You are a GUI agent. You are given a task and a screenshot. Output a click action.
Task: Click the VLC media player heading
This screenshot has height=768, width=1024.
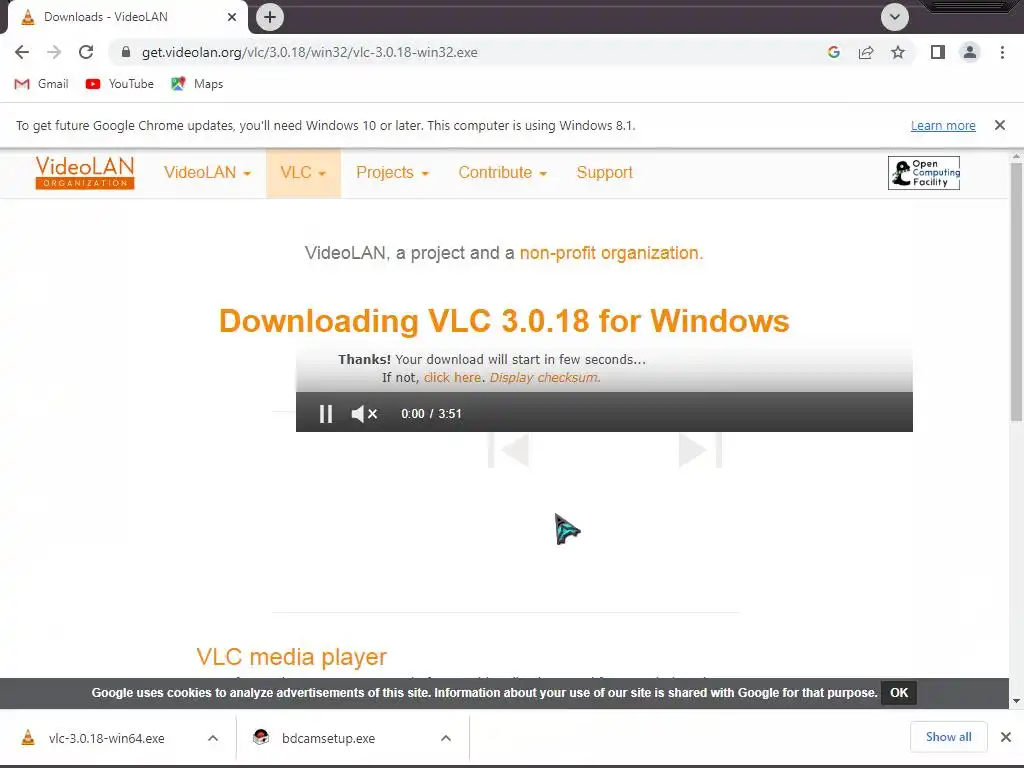point(291,656)
